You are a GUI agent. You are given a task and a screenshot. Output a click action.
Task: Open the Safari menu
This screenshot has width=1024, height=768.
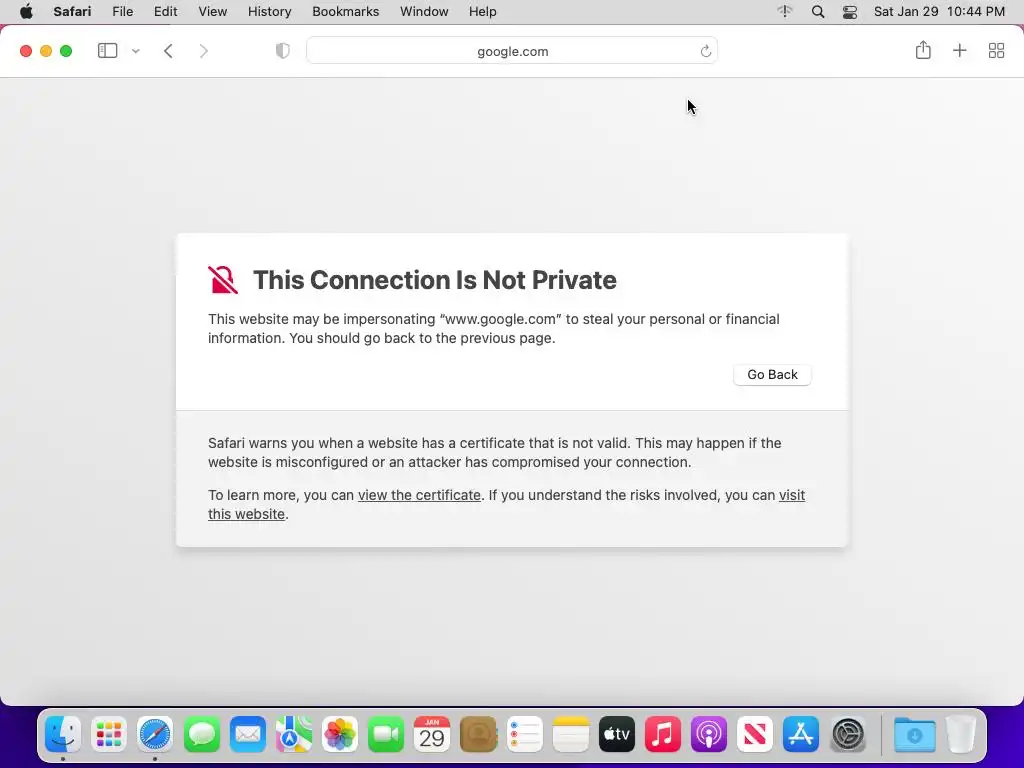pyautogui.click(x=72, y=12)
